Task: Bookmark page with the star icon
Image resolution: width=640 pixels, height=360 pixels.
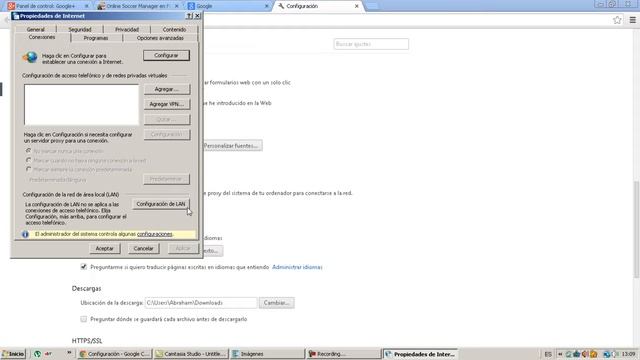Action: [x=617, y=20]
